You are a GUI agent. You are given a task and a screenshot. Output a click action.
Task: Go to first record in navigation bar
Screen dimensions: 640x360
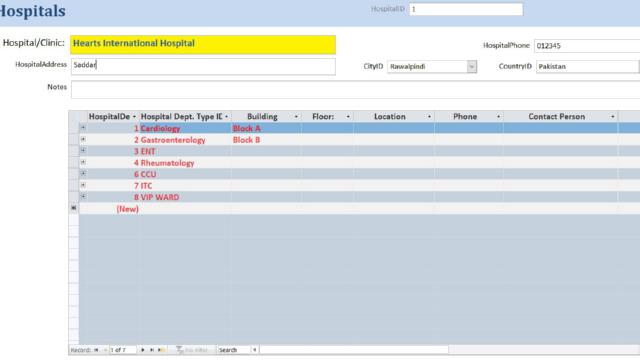point(96,350)
